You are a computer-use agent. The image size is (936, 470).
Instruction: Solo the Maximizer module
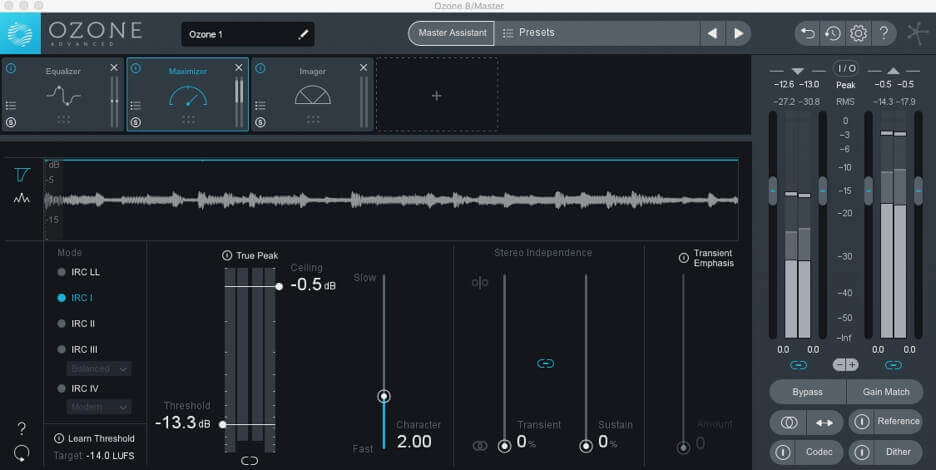tap(136, 122)
